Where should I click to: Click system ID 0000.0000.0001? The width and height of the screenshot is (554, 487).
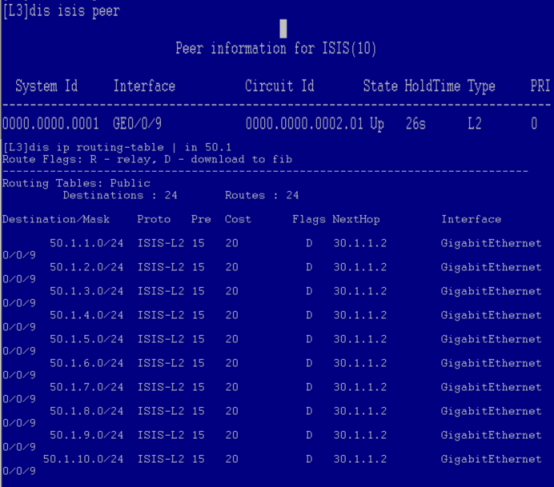(x=51, y=124)
